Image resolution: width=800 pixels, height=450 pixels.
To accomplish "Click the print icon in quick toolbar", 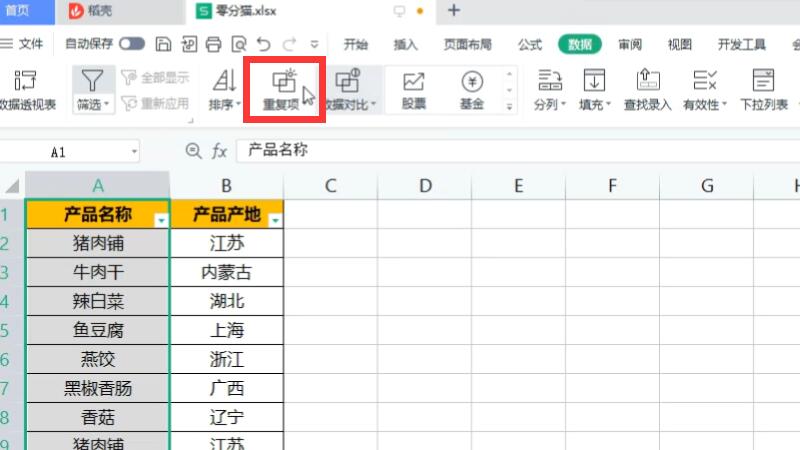I will tap(212, 44).
